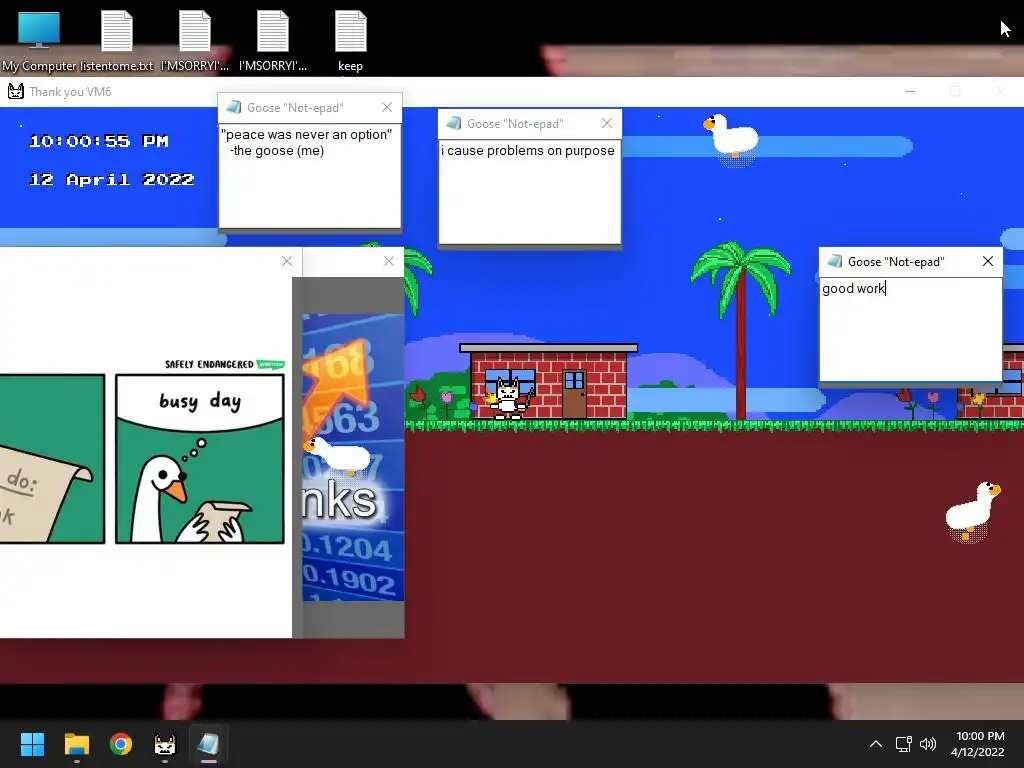The width and height of the screenshot is (1024, 768).
Task: Open the listentome.txt desktop file
Action: [x=117, y=40]
